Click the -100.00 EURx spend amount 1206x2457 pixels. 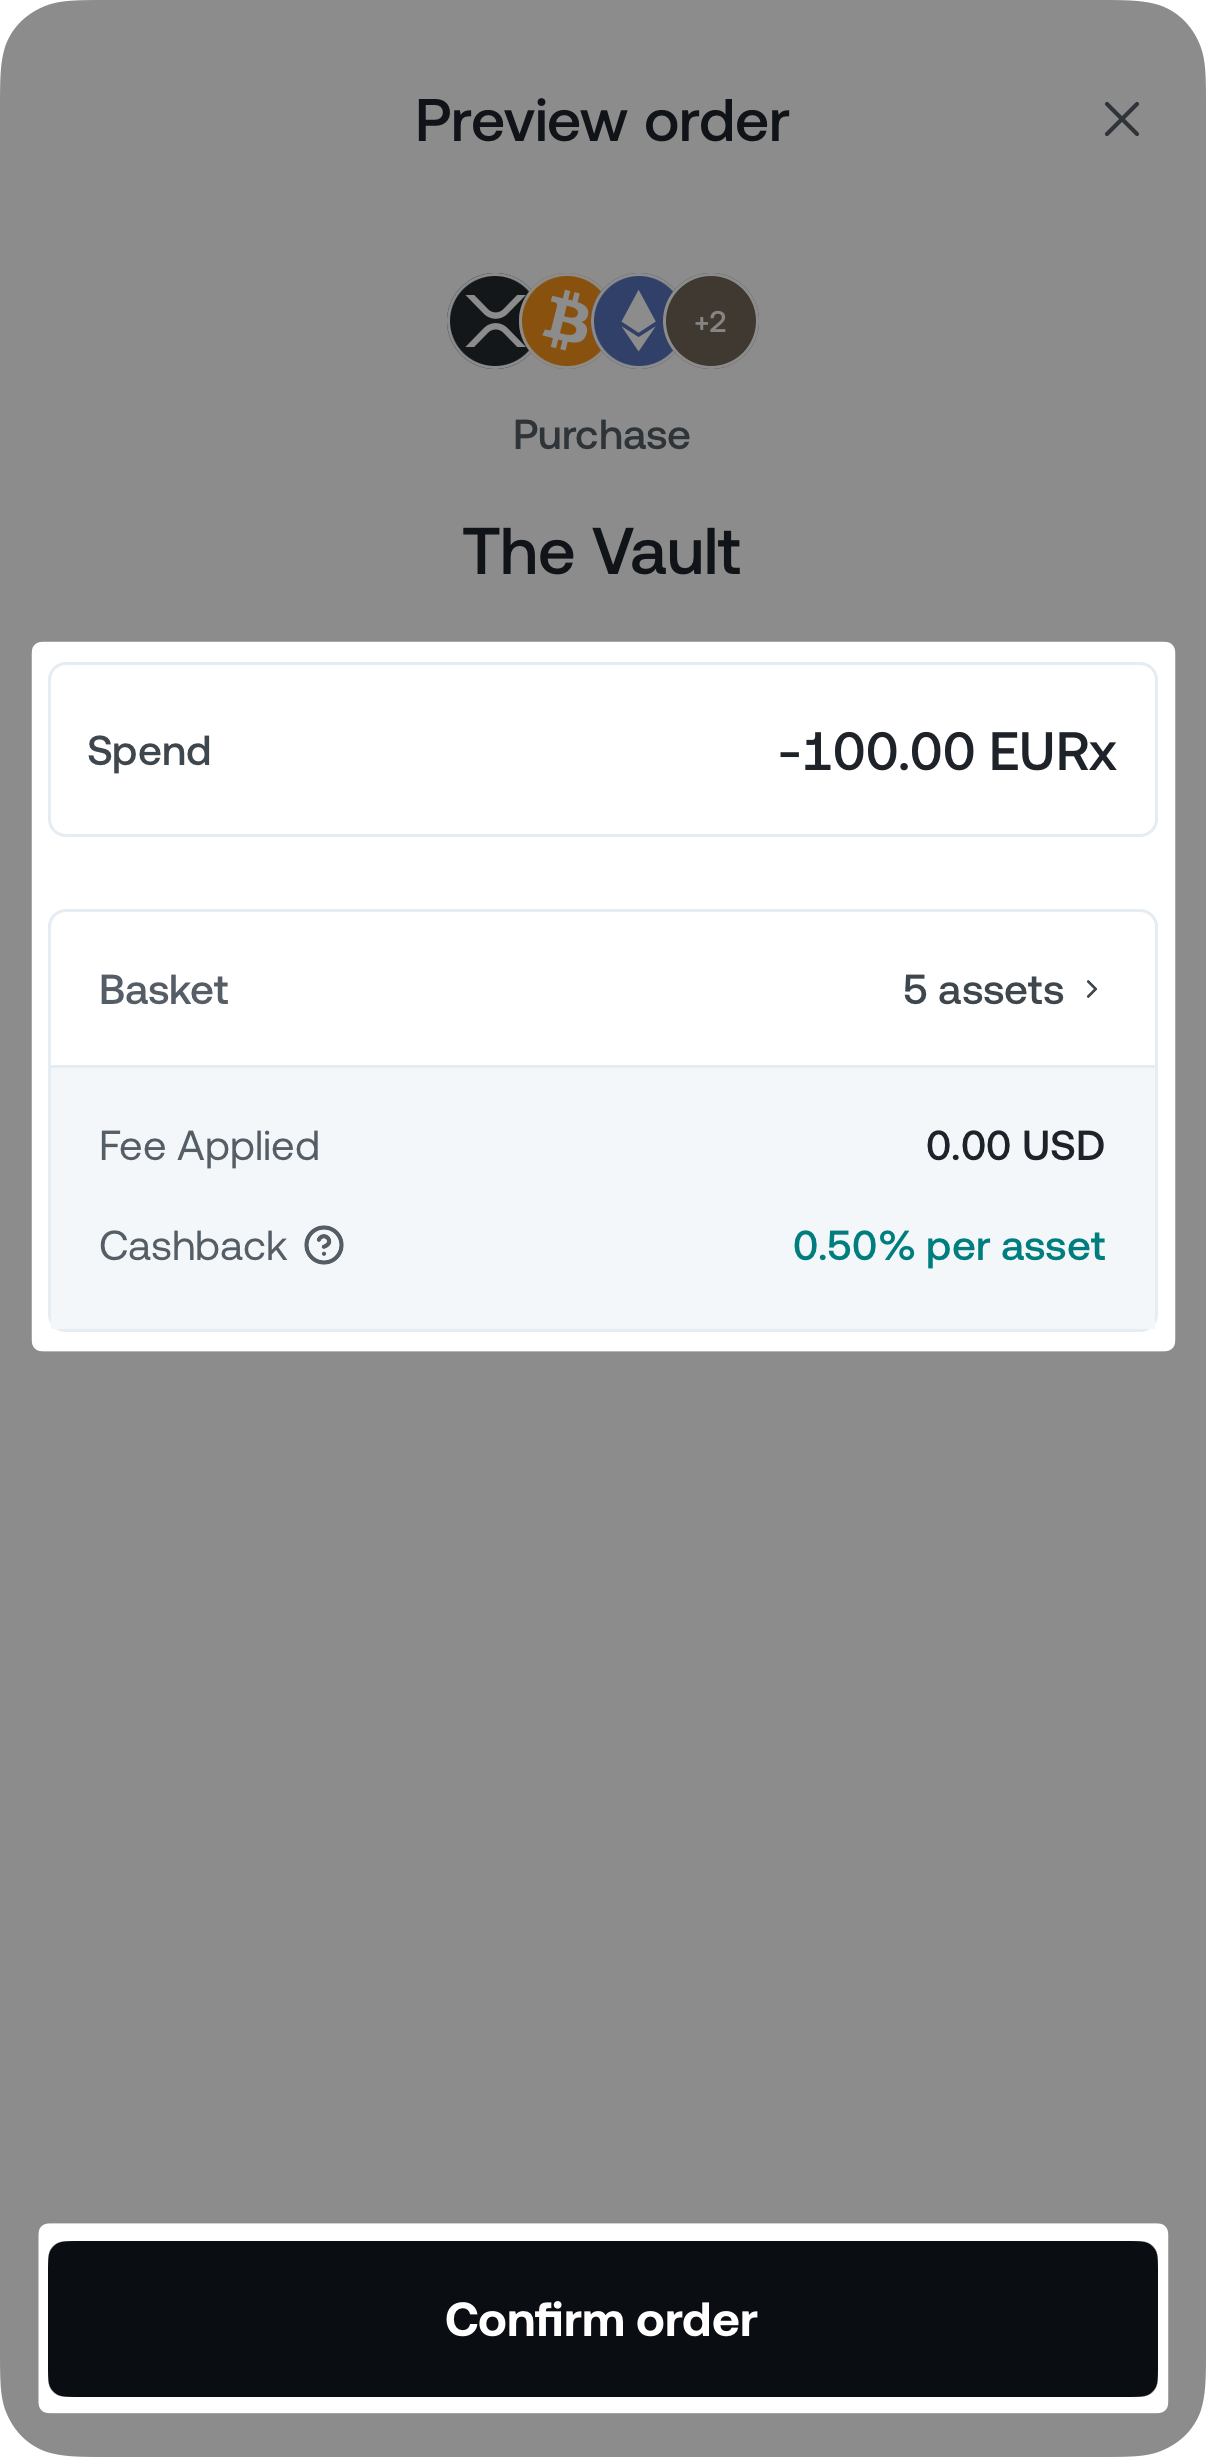[x=946, y=751]
